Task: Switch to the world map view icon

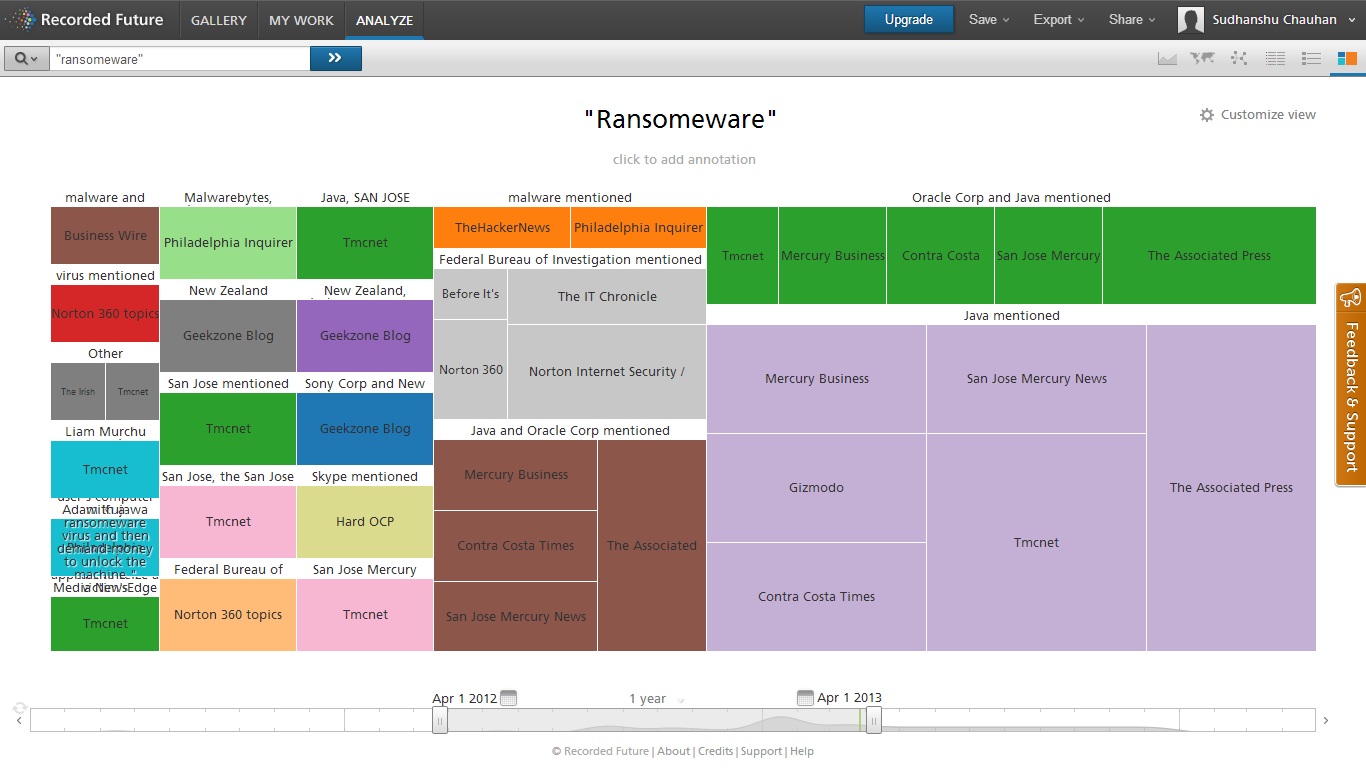Action: pos(1202,58)
